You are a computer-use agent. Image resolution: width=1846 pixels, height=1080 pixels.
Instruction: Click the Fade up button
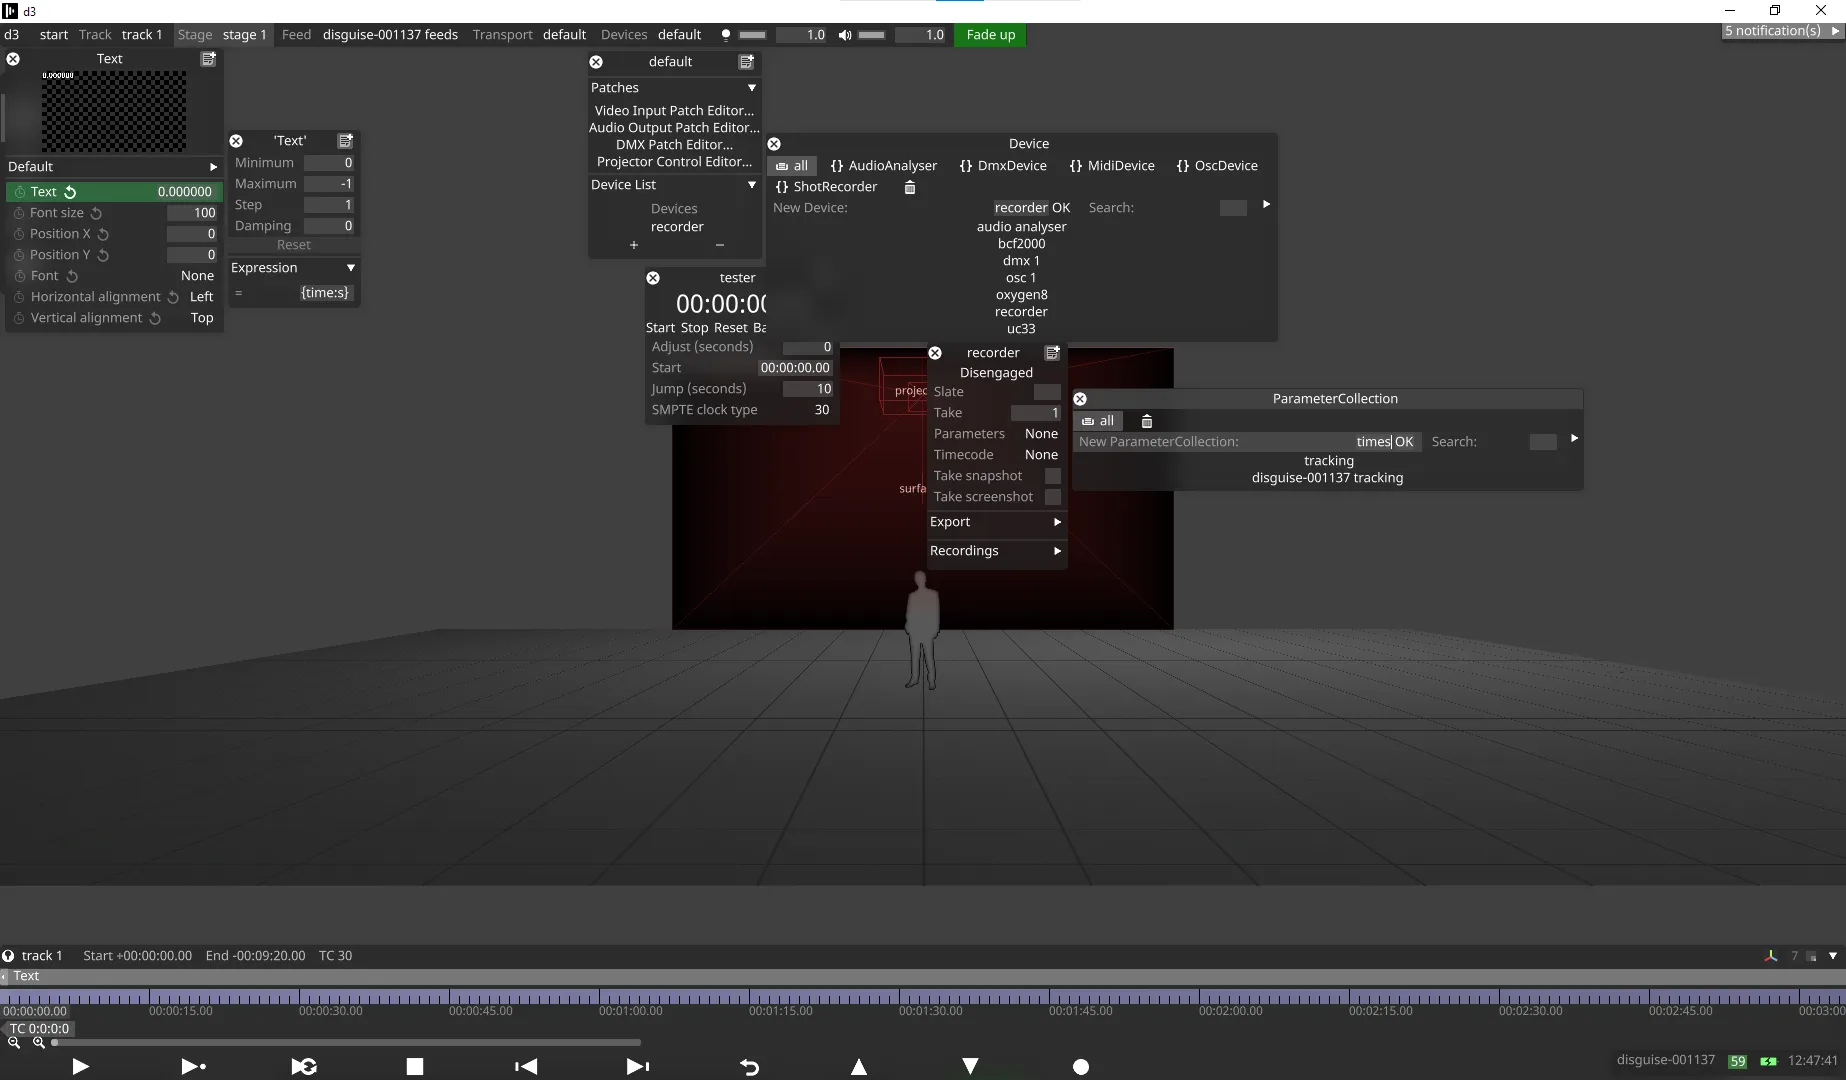[990, 35]
